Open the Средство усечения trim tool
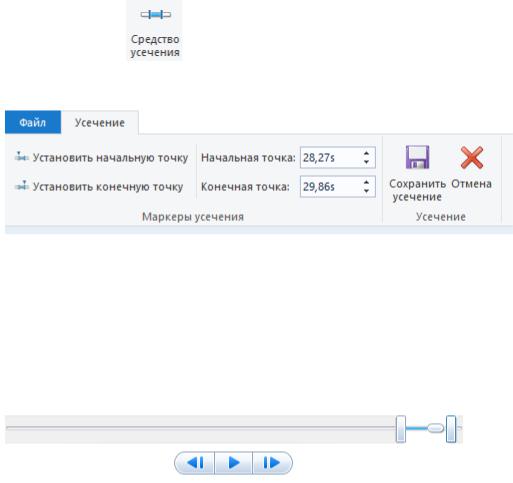The width and height of the screenshot is (513, 483). 155,31
